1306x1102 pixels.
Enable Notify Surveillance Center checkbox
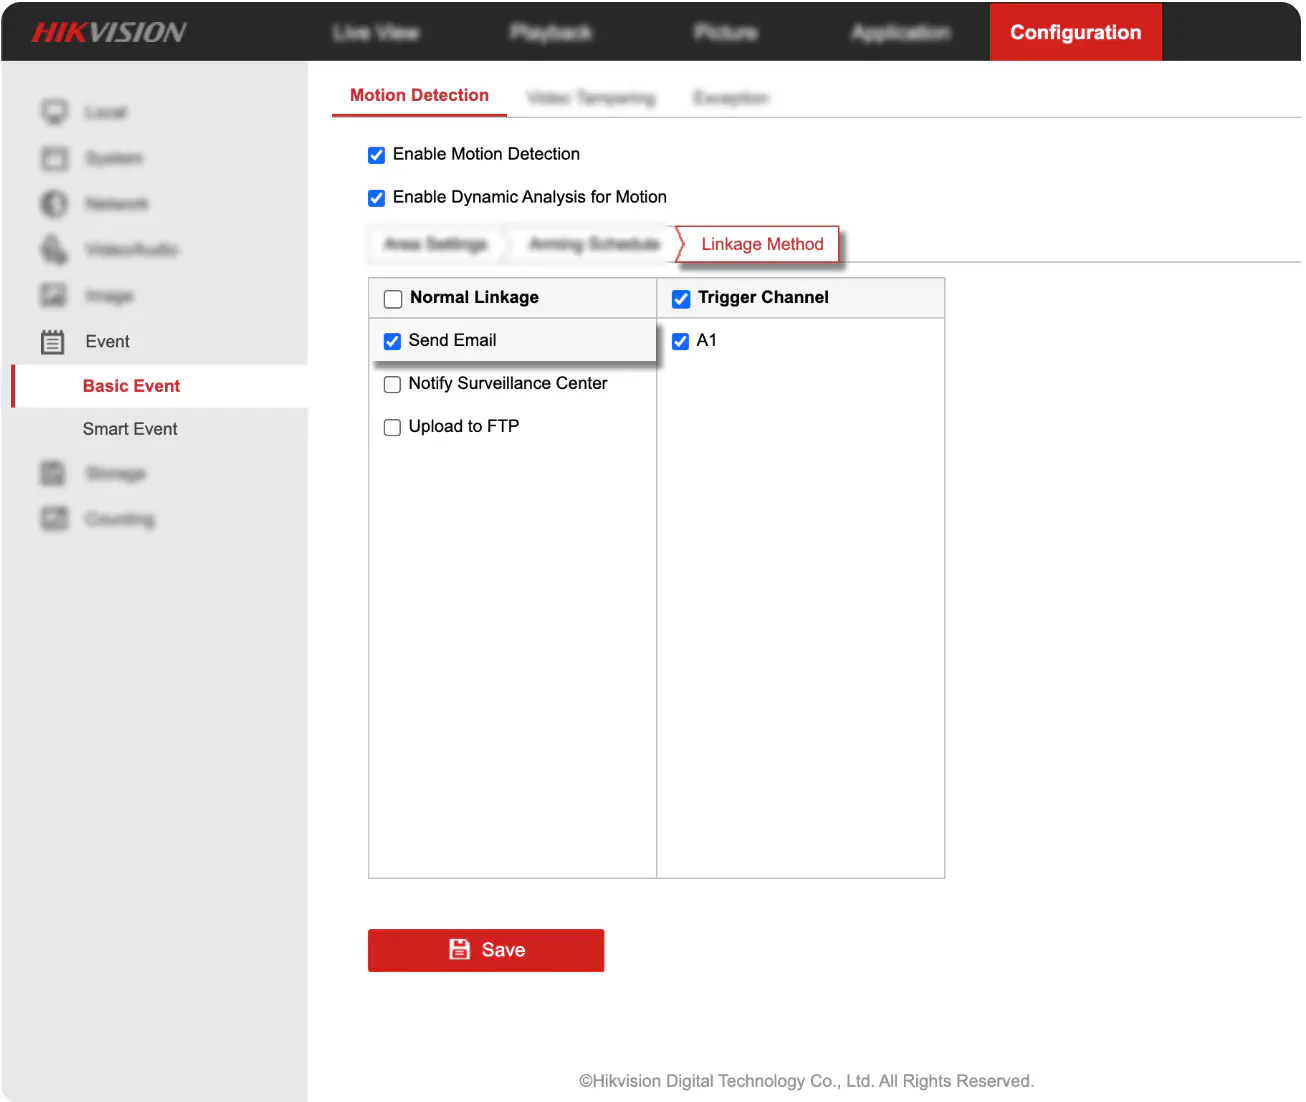(392, 385)
